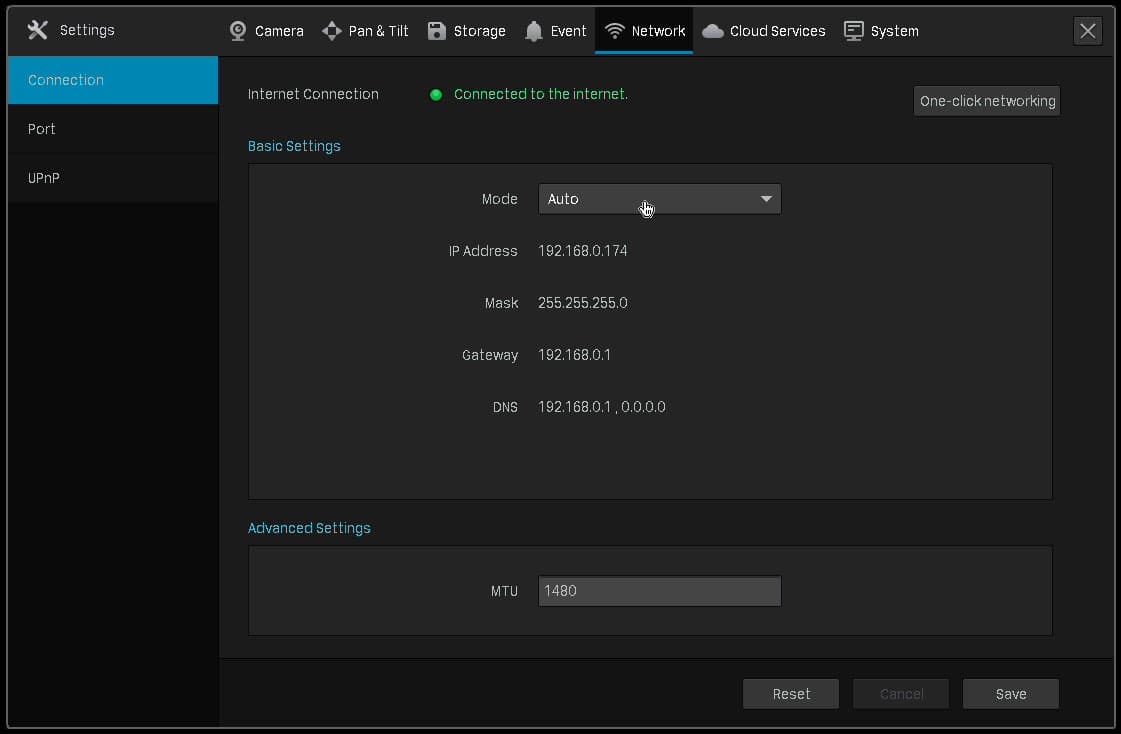Image resolution: width=1121 pixels, height=734 pixels.
Task: Click the DNS field label
Action: click(x=505, y=407)
